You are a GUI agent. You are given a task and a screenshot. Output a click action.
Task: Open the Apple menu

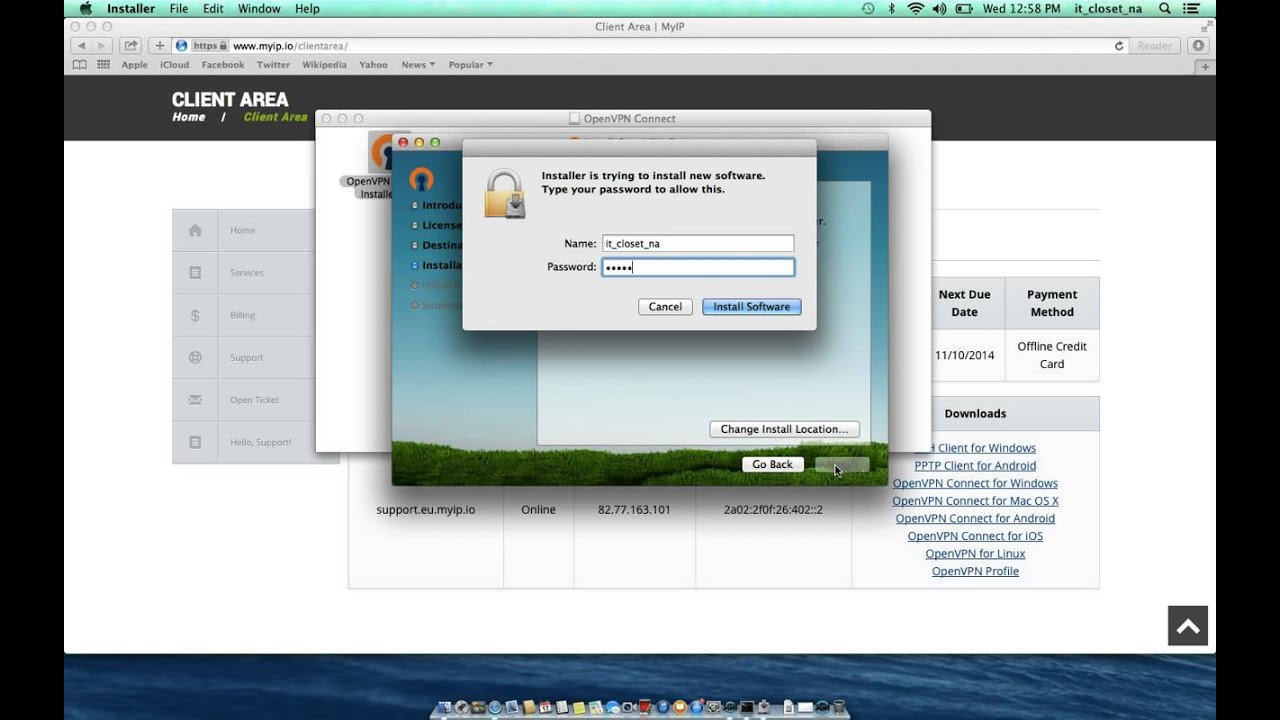tap(86, 8)
